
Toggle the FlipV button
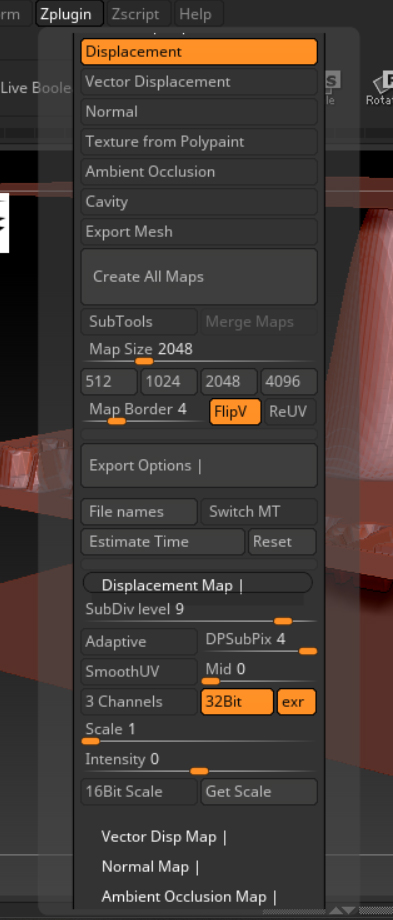pos(235,412)
